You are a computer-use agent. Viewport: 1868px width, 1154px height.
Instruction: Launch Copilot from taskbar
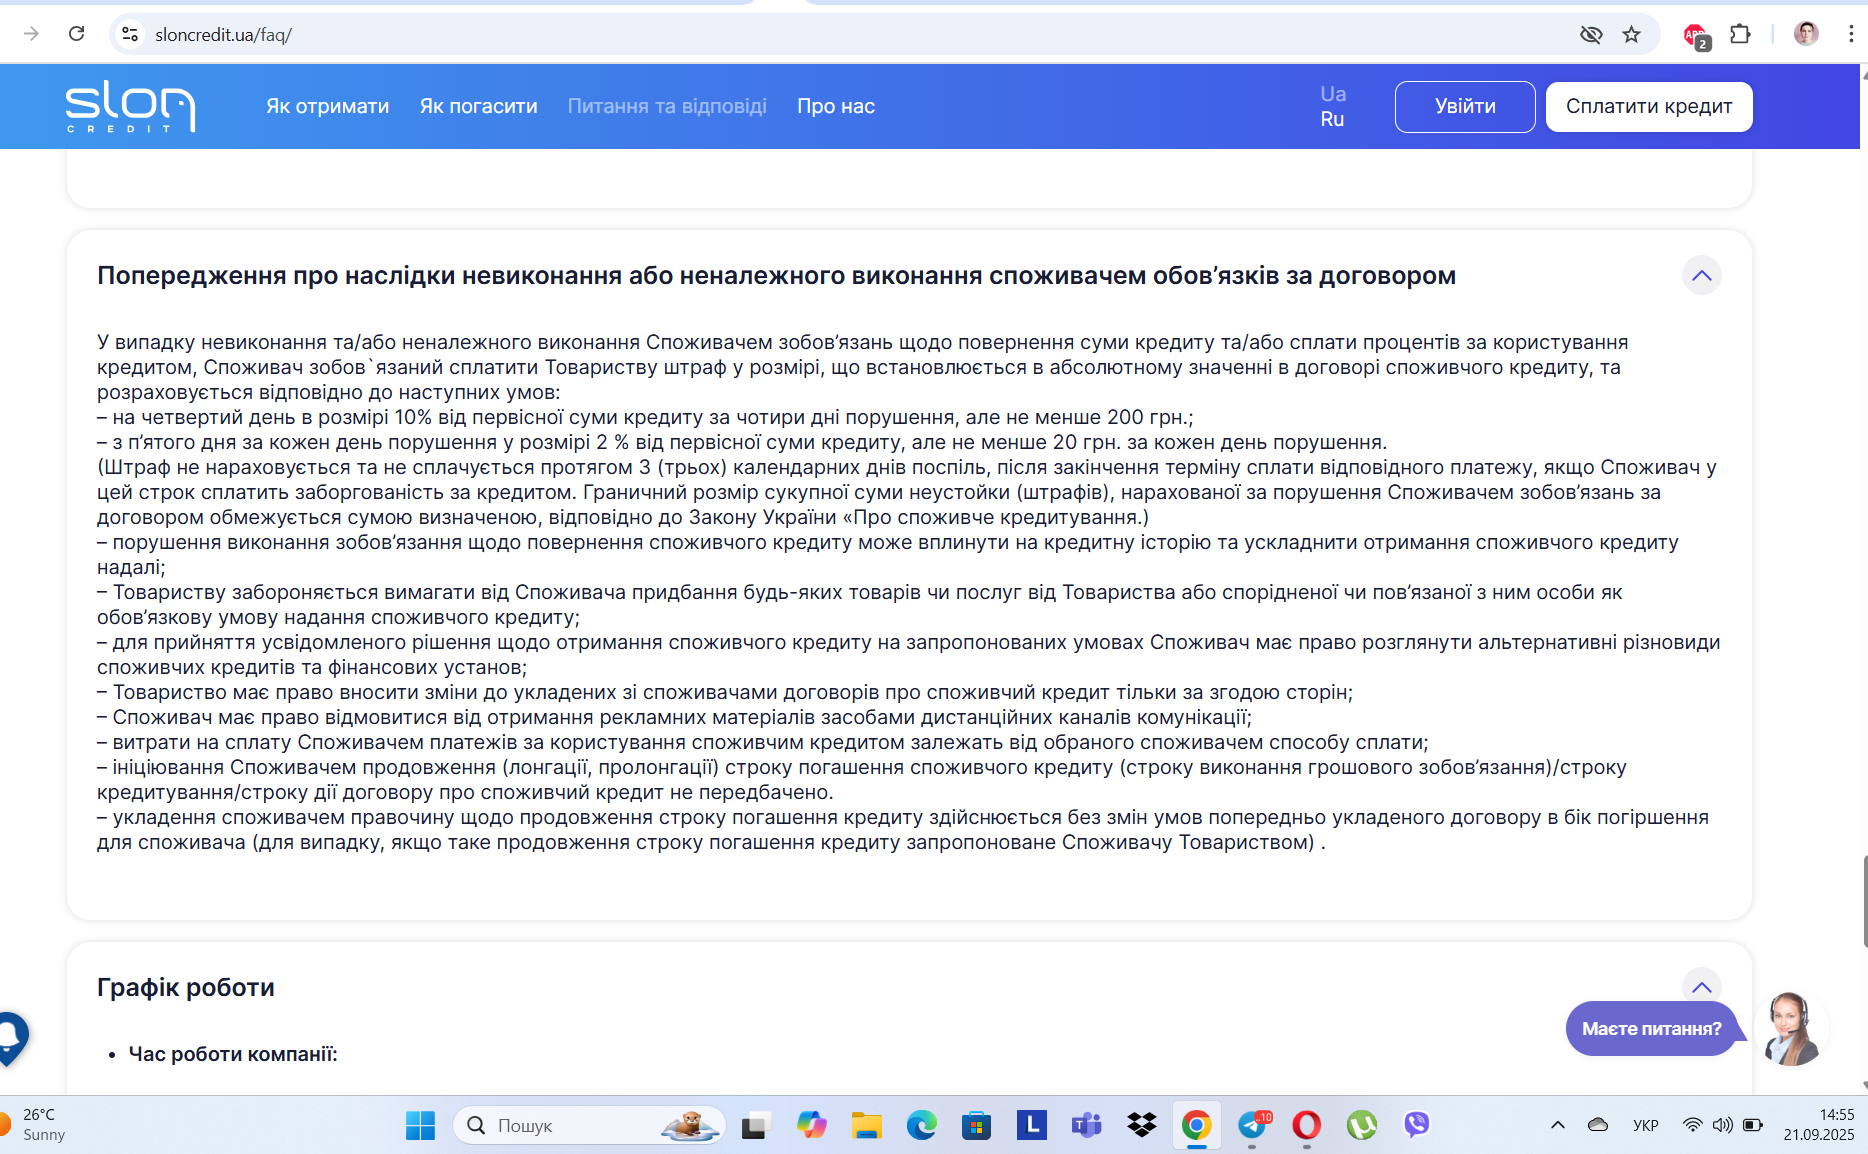coord(812,1125)
